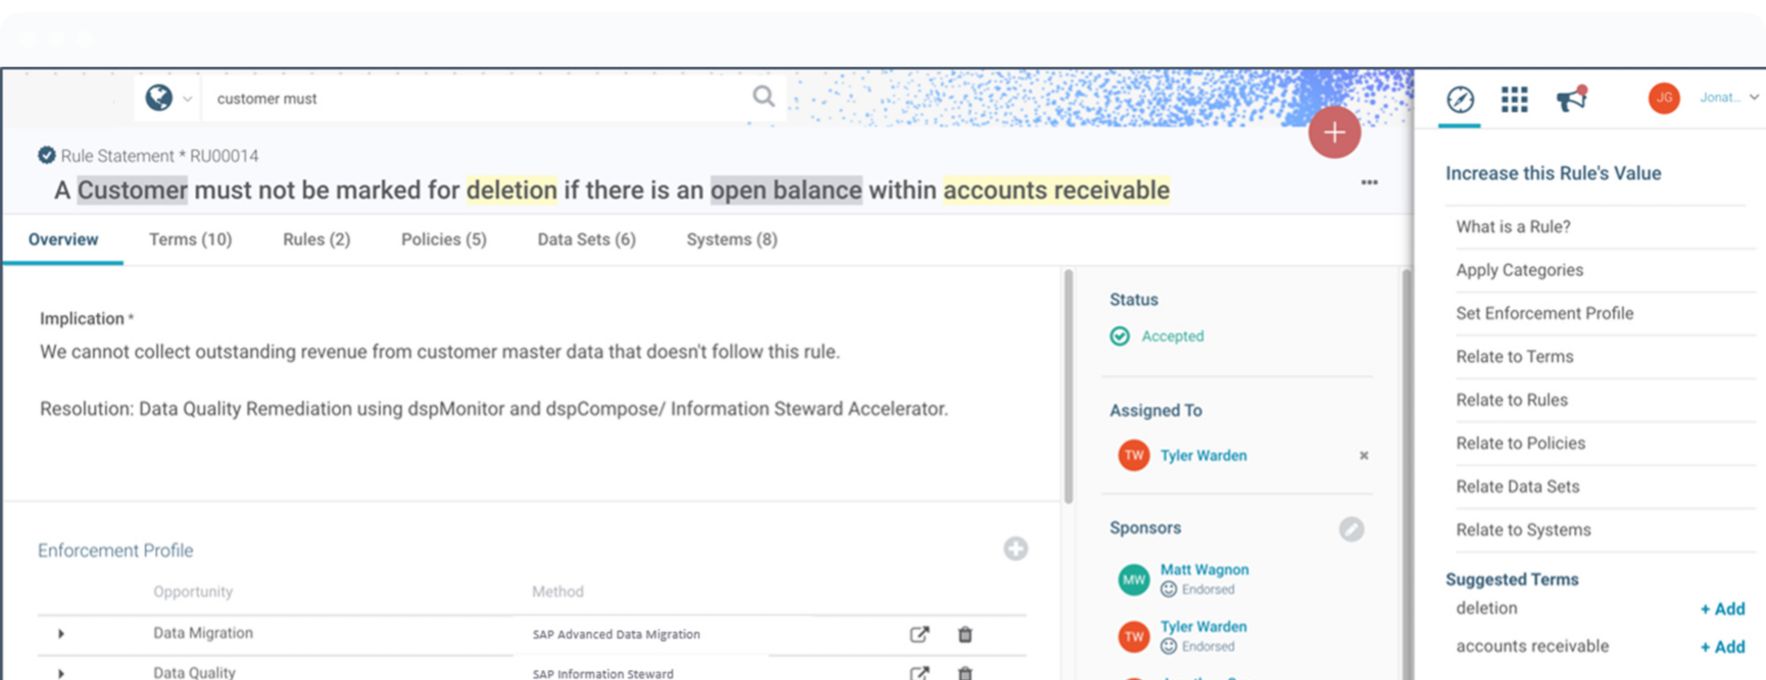1766x680 pixels.
Task: Open the apps grid icon
Action: [1514, 99]
